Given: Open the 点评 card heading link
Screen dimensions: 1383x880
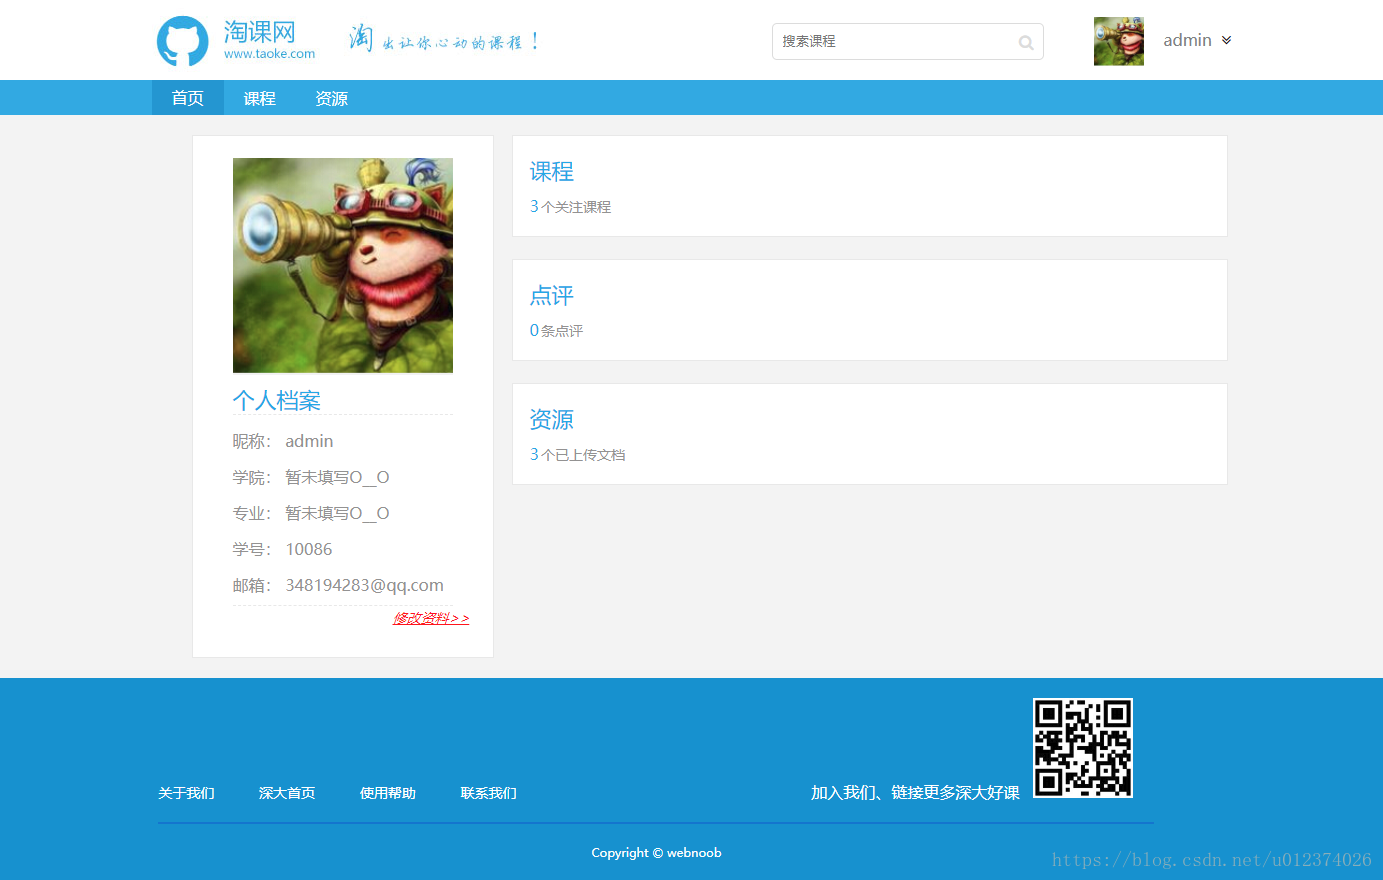Looking at the screenshot, I should click(x=552, y=296).
